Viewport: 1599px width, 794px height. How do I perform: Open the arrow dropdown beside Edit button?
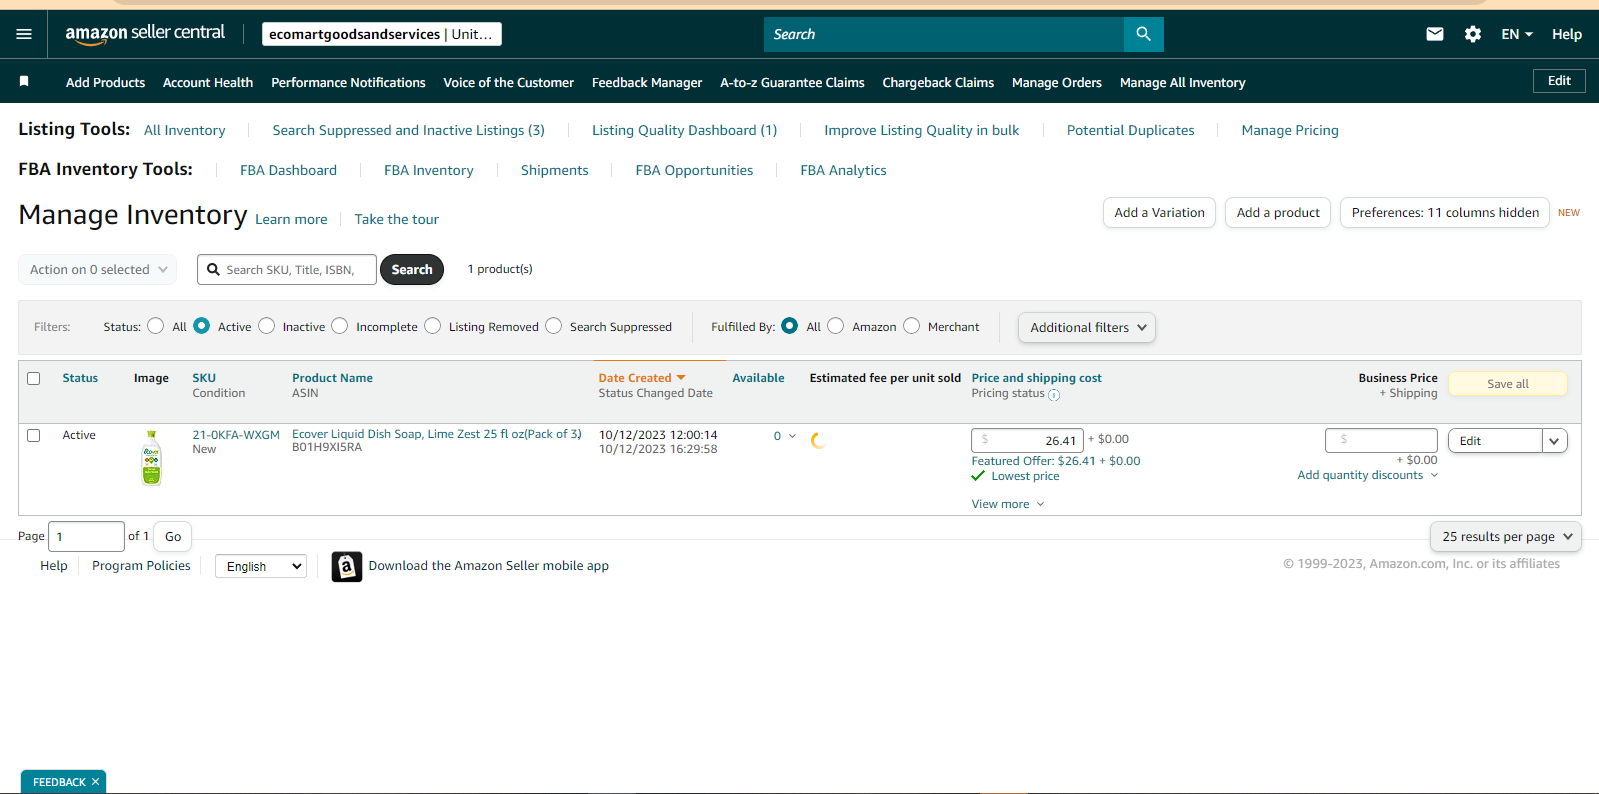point(1554,441)
